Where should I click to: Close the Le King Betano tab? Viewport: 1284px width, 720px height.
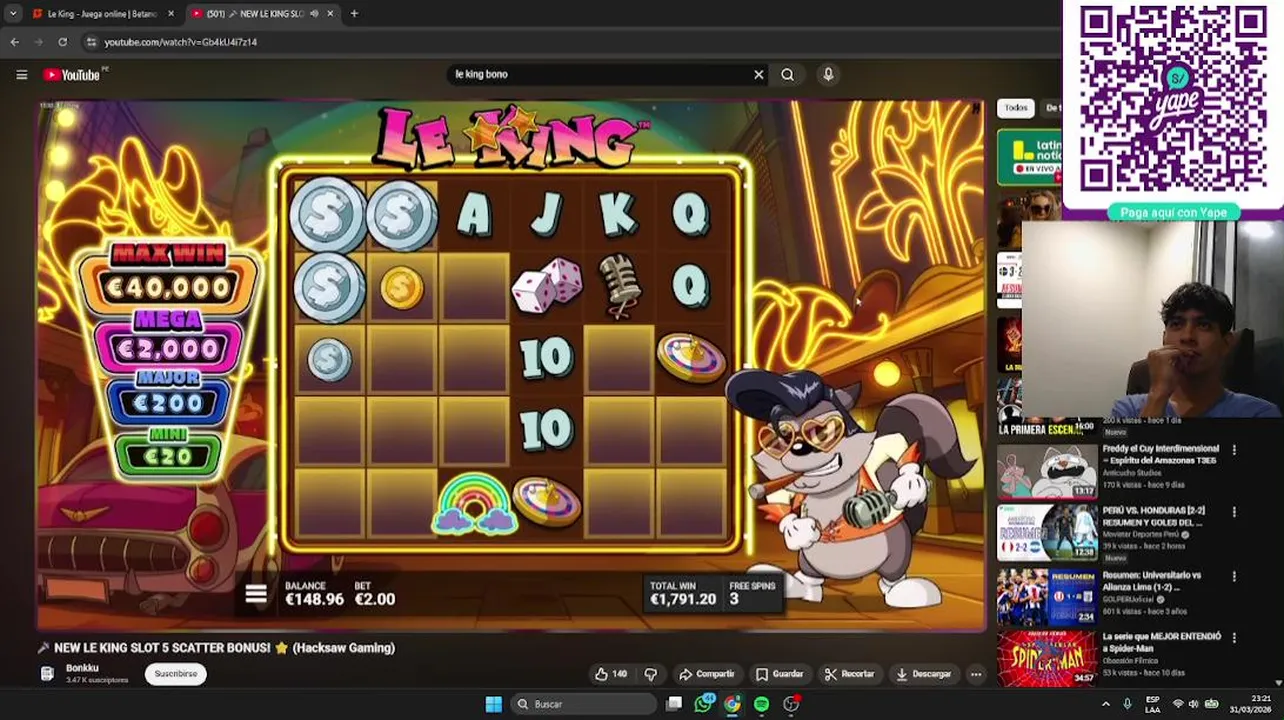click(171, 14)
